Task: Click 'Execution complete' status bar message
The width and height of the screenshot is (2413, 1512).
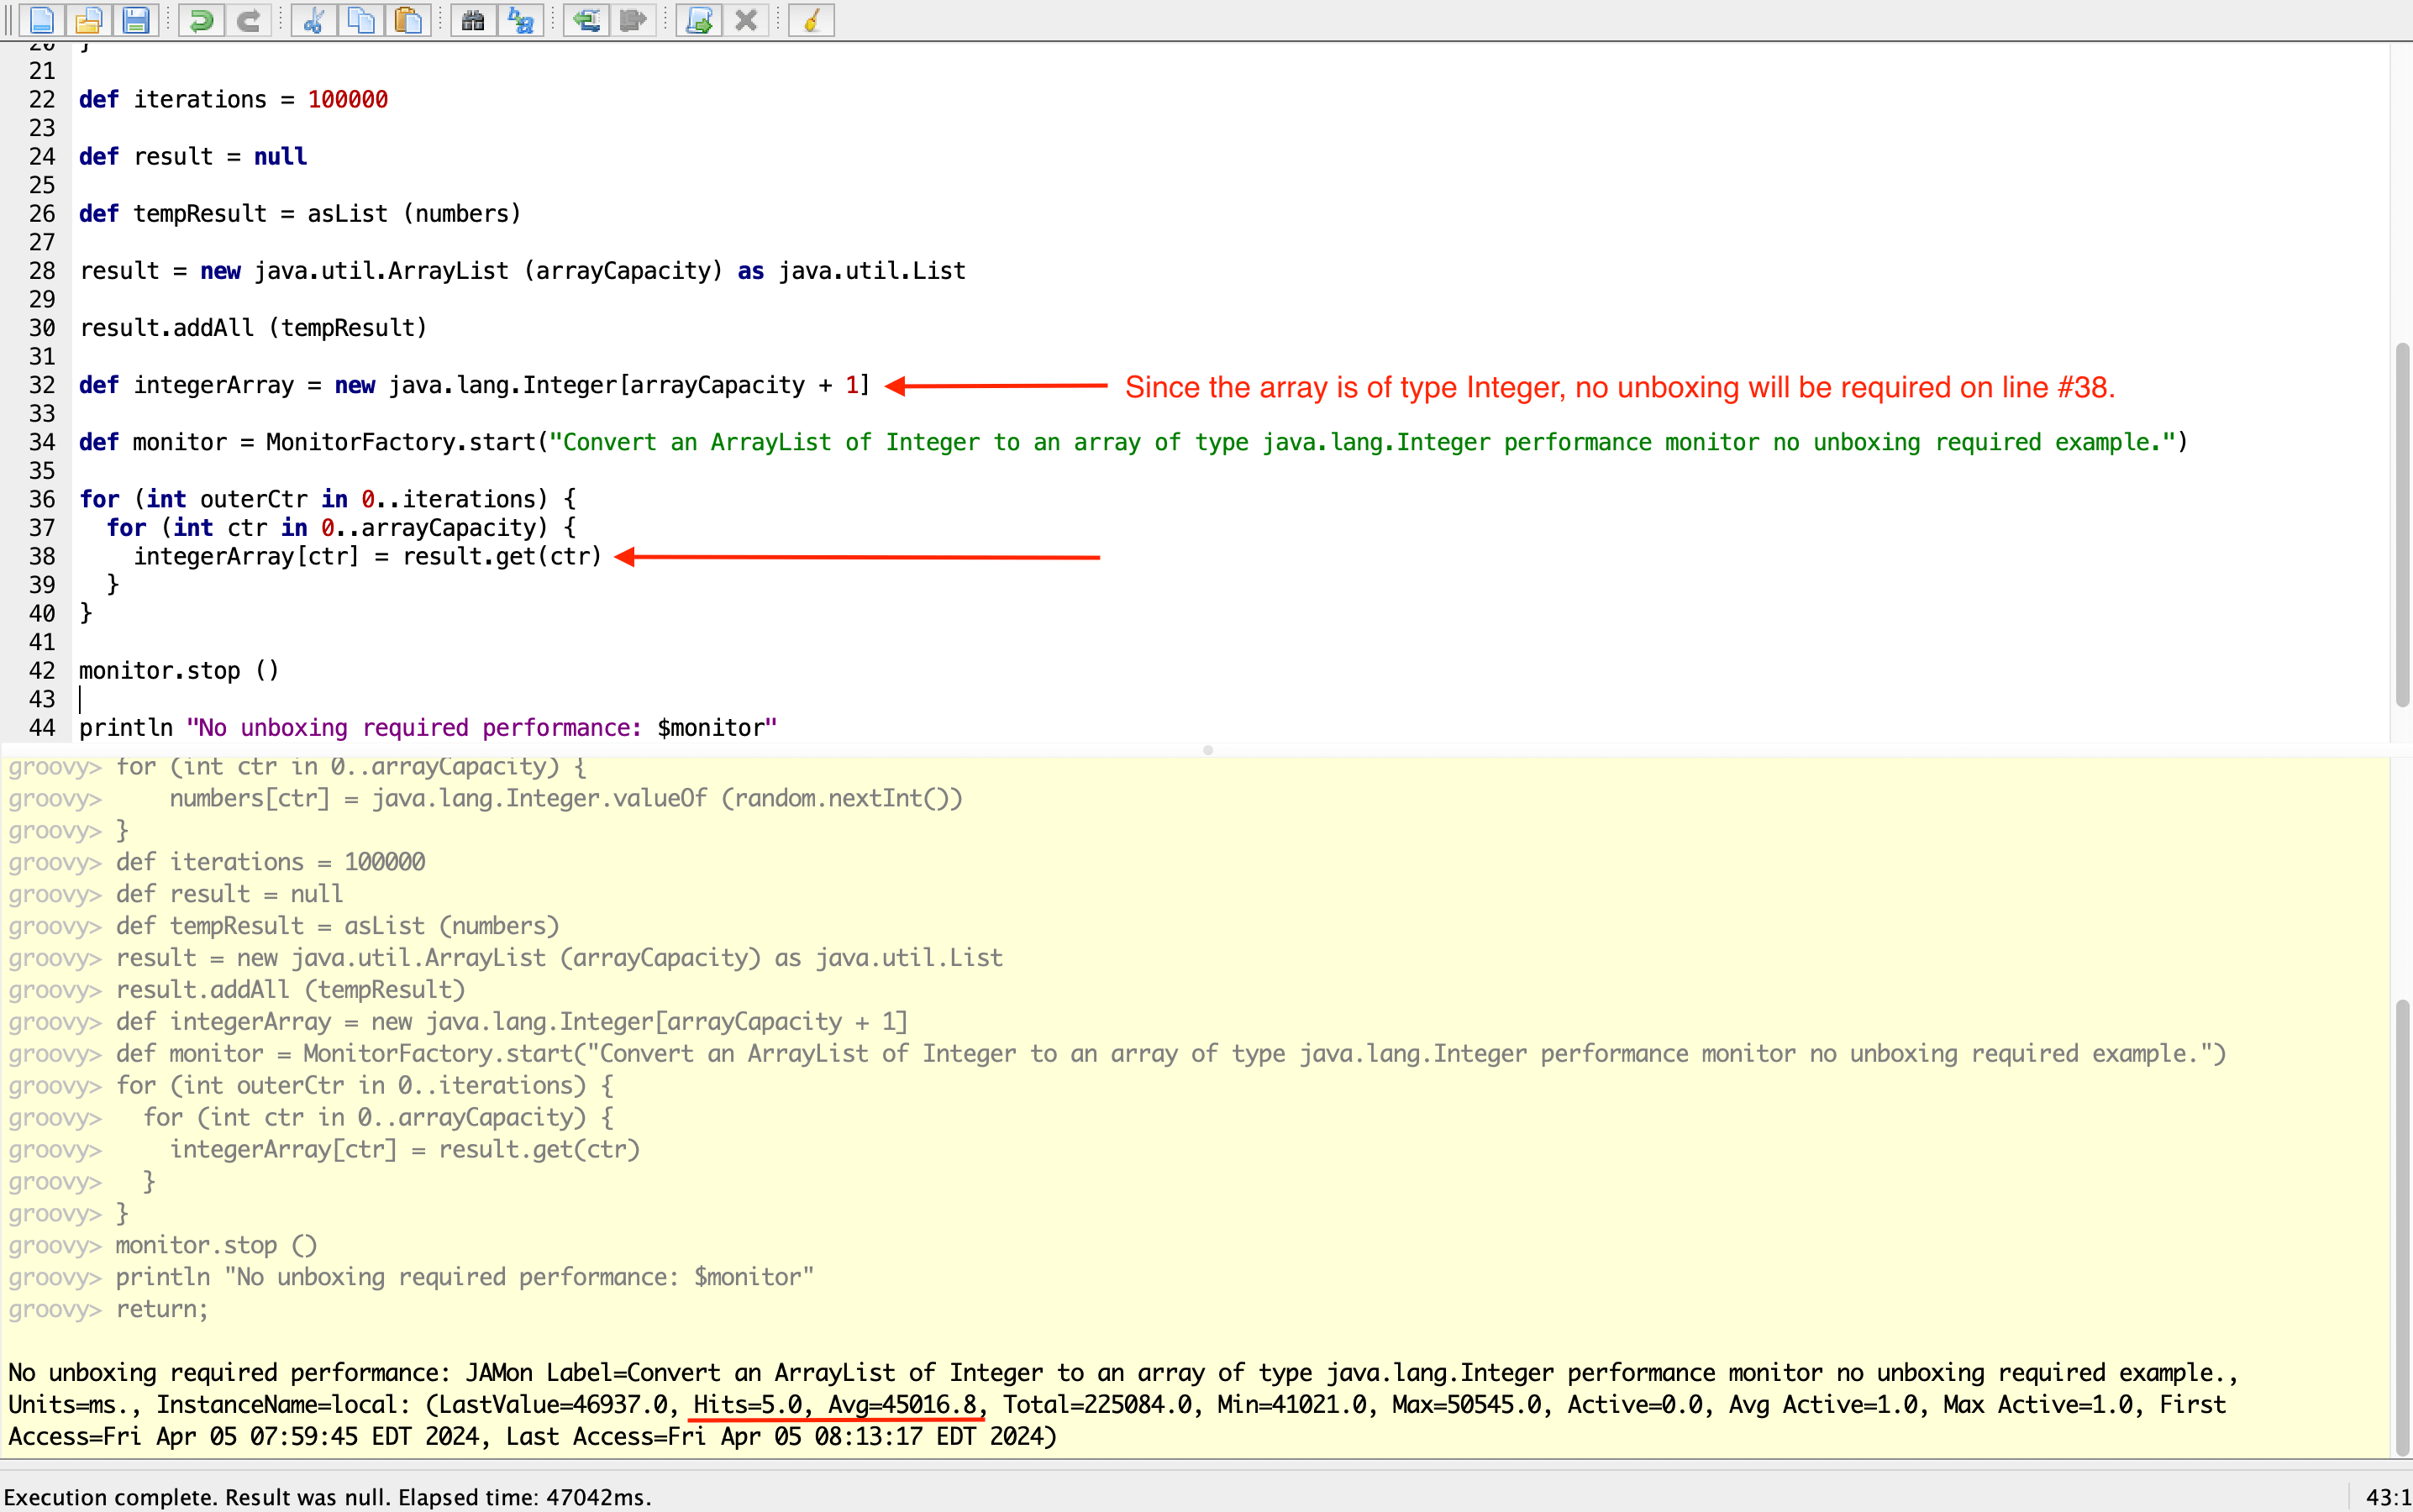Action: [x=328, y=1497]
